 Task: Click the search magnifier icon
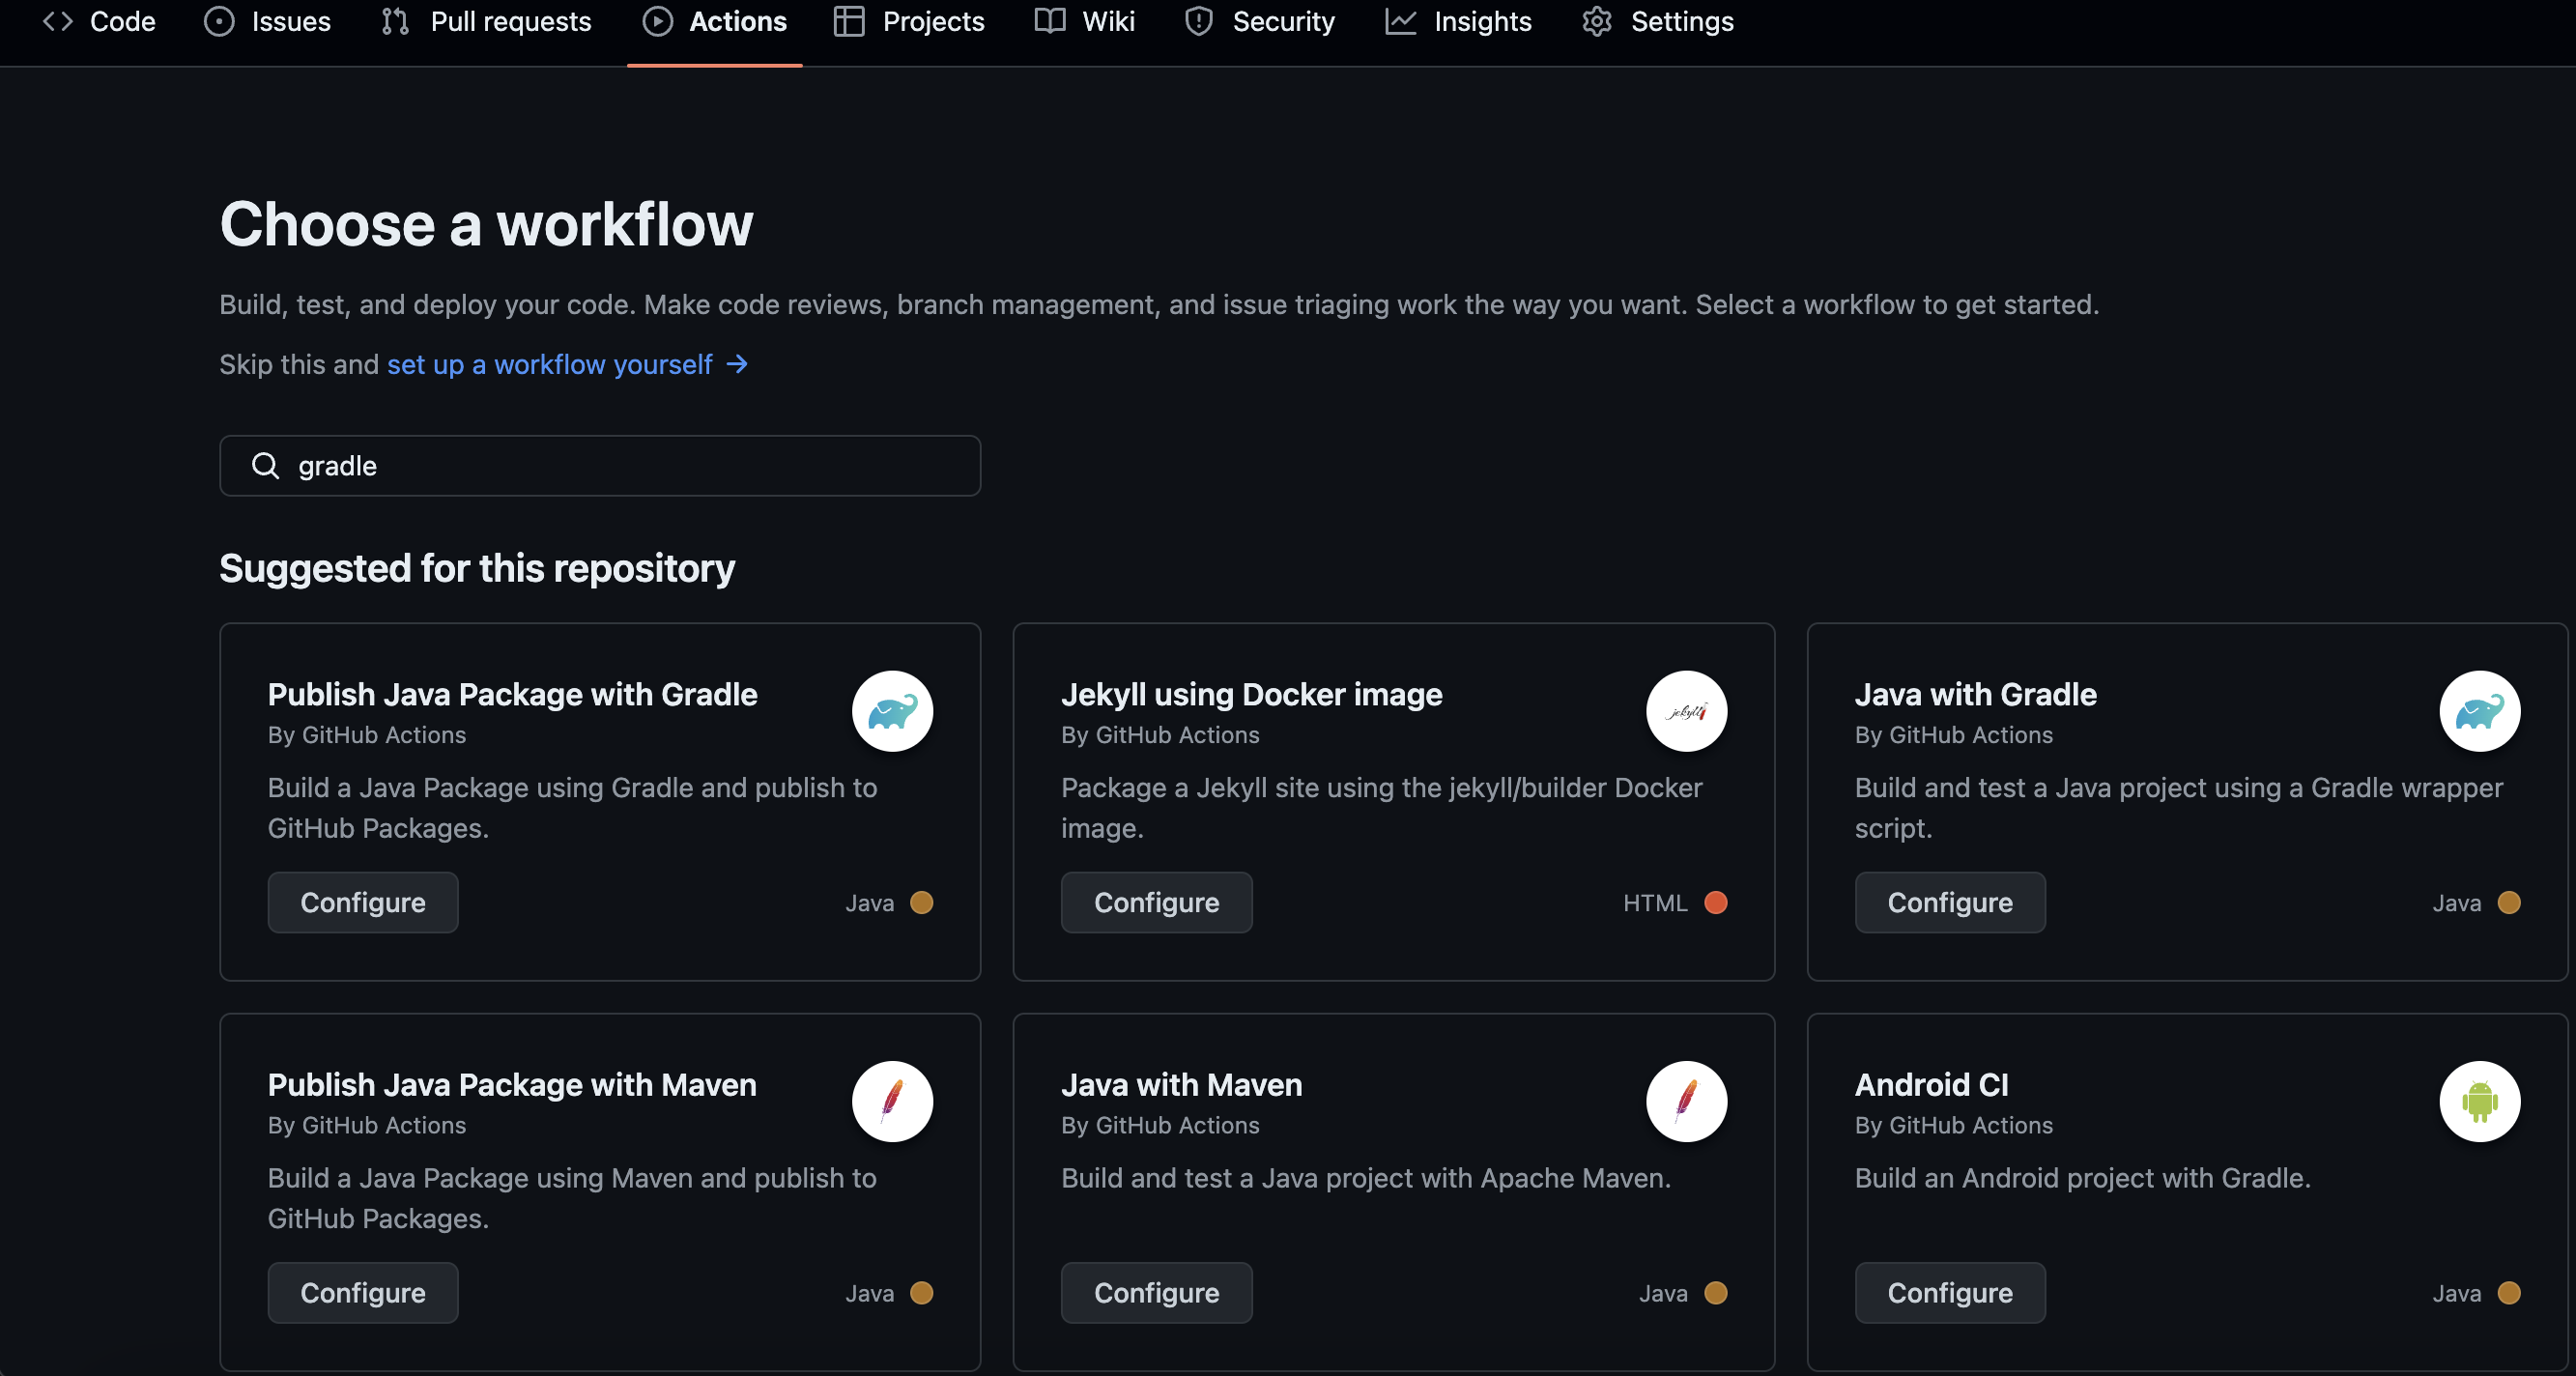click(x=265, y=466)
